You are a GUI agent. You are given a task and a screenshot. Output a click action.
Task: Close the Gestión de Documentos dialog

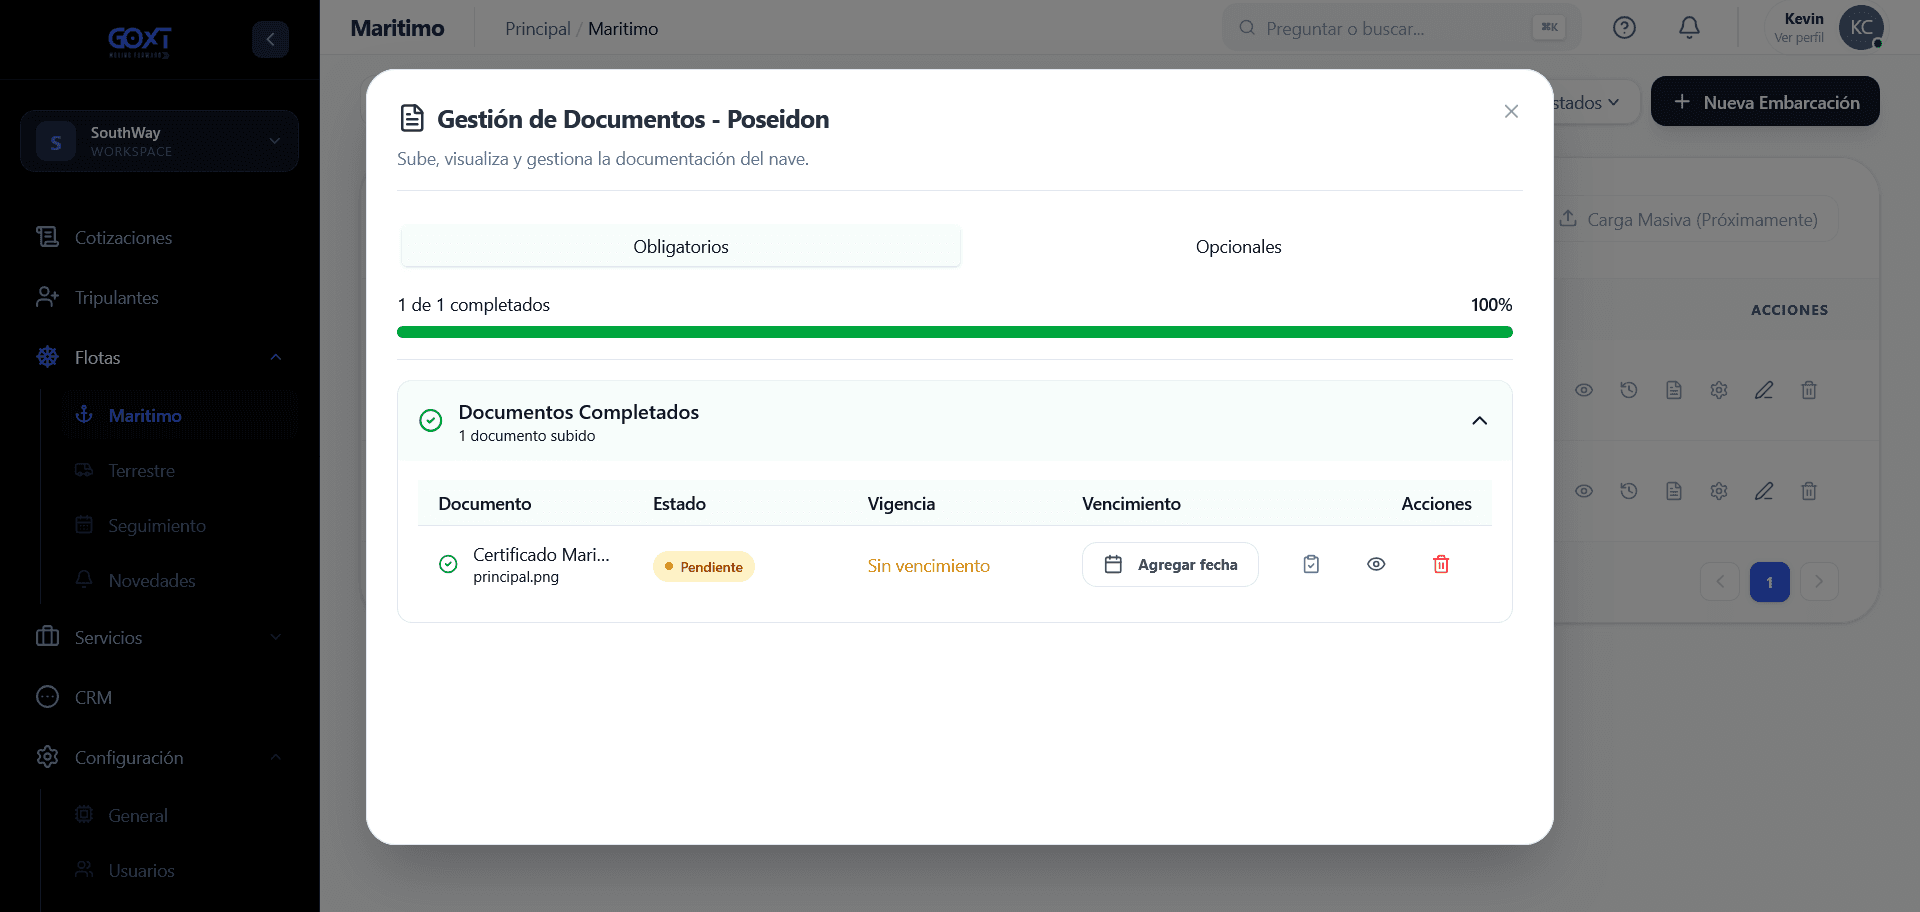pos(1511,112)
